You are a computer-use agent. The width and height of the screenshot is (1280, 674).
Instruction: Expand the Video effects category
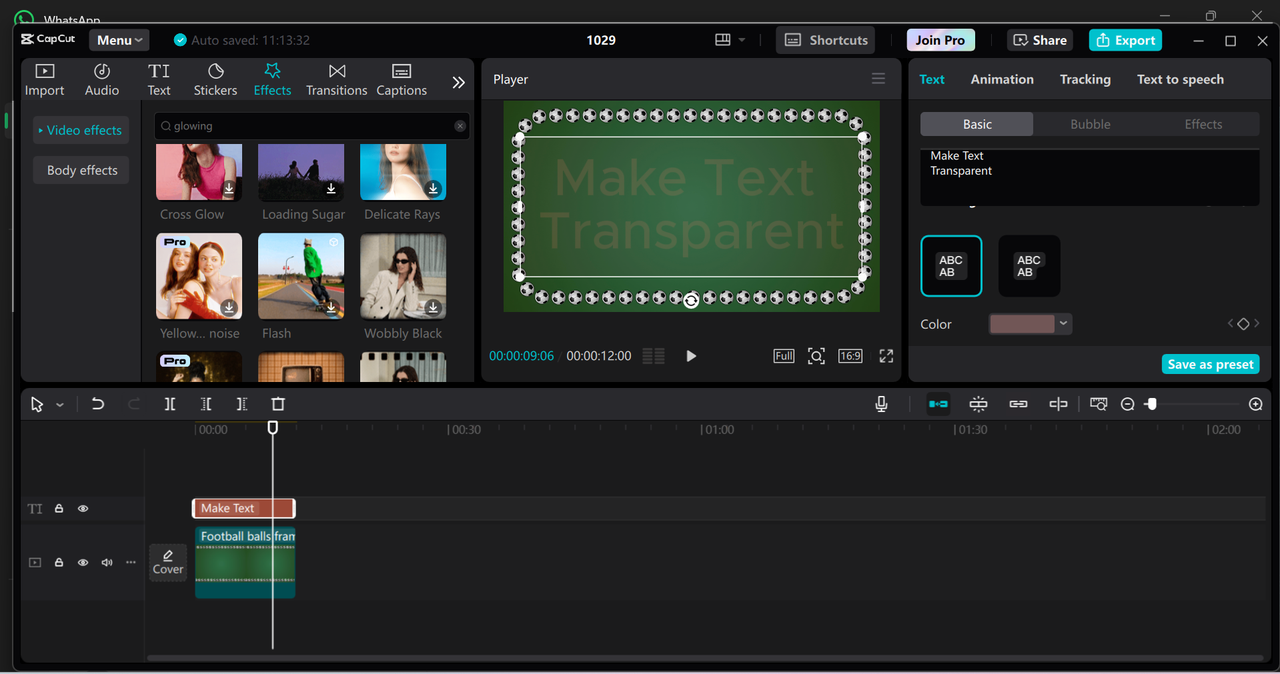click(x=81, y=130)
